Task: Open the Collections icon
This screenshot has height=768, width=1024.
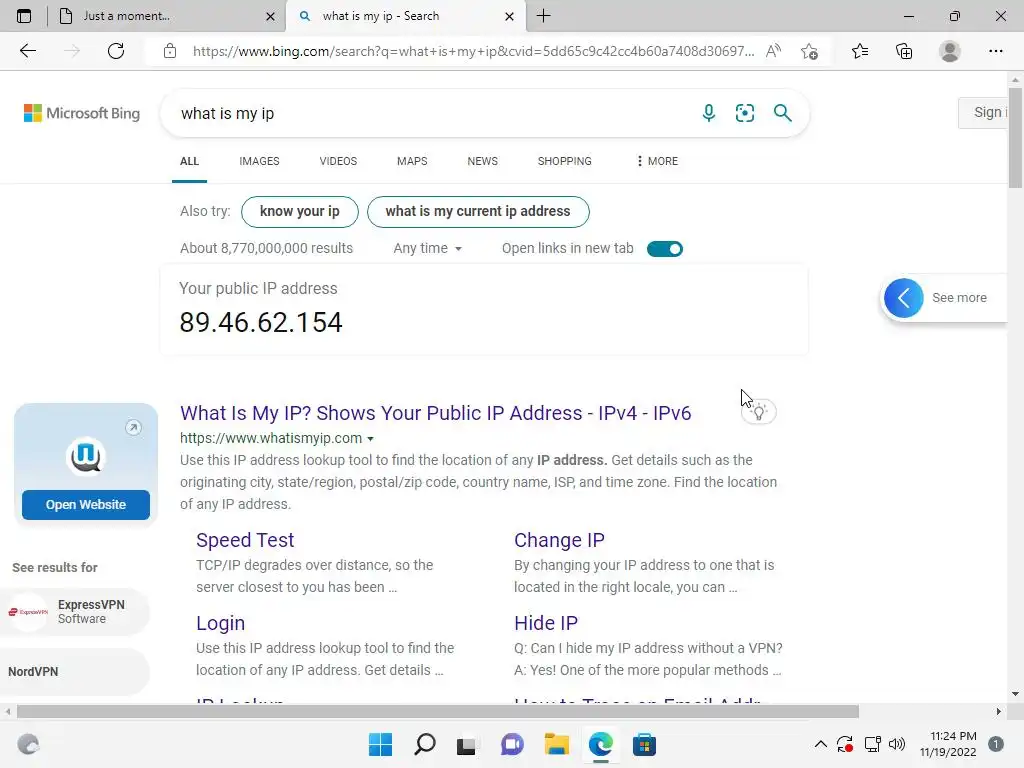Action: 904,51
